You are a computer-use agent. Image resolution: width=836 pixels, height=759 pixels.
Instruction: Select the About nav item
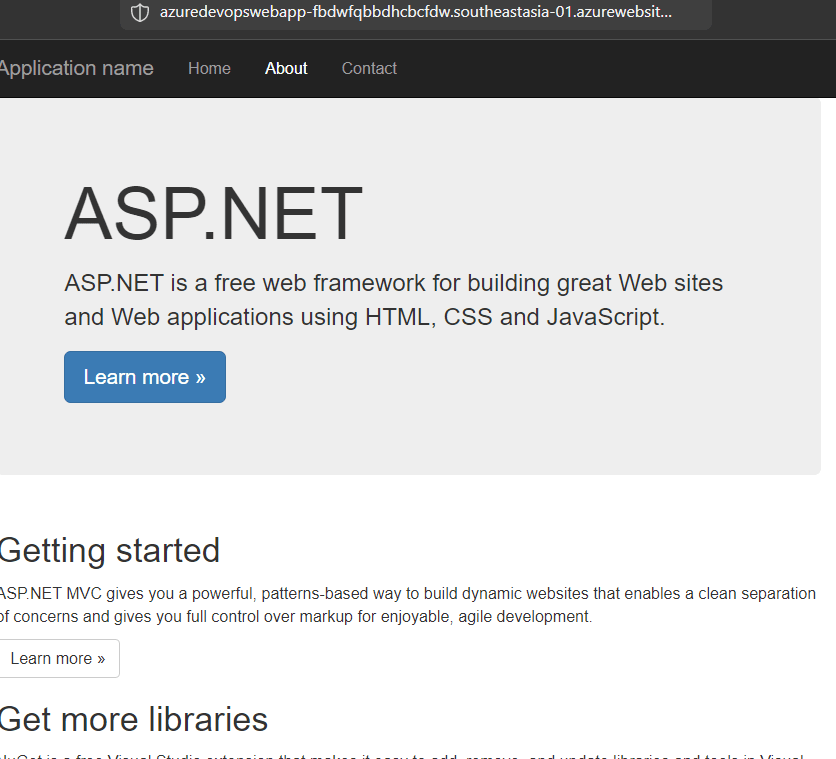(x=286, y=68)
